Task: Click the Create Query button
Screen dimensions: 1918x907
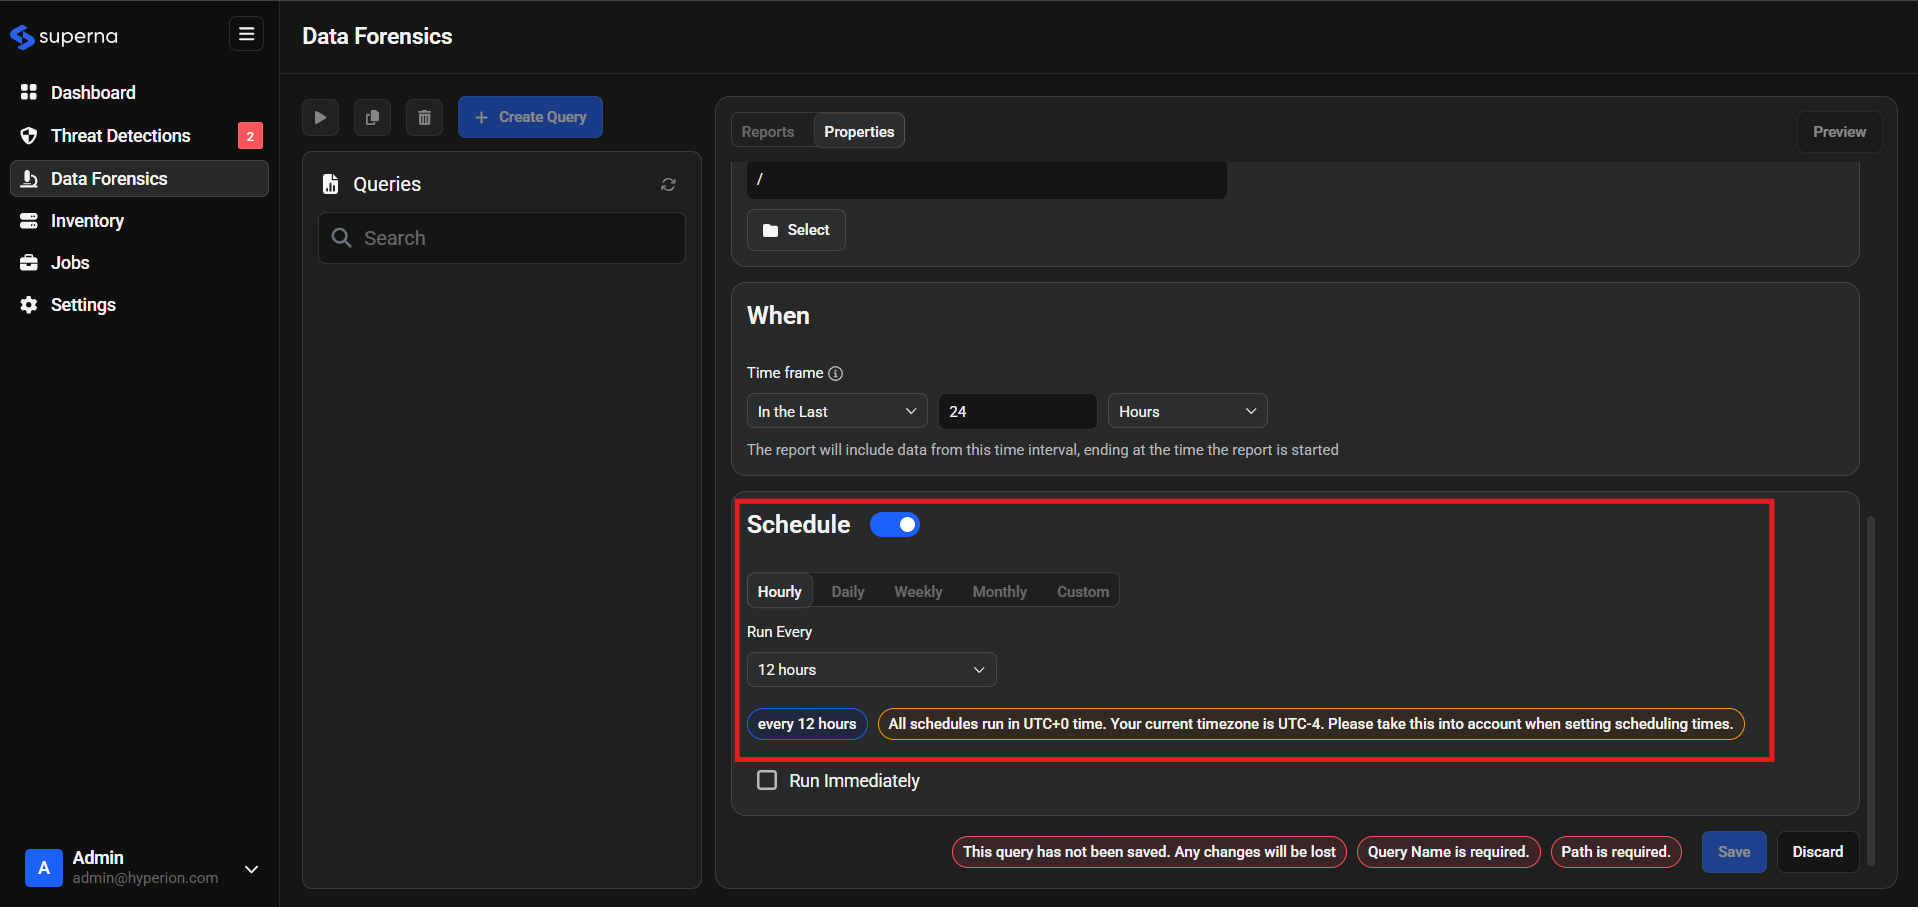Action: point(530,117)
